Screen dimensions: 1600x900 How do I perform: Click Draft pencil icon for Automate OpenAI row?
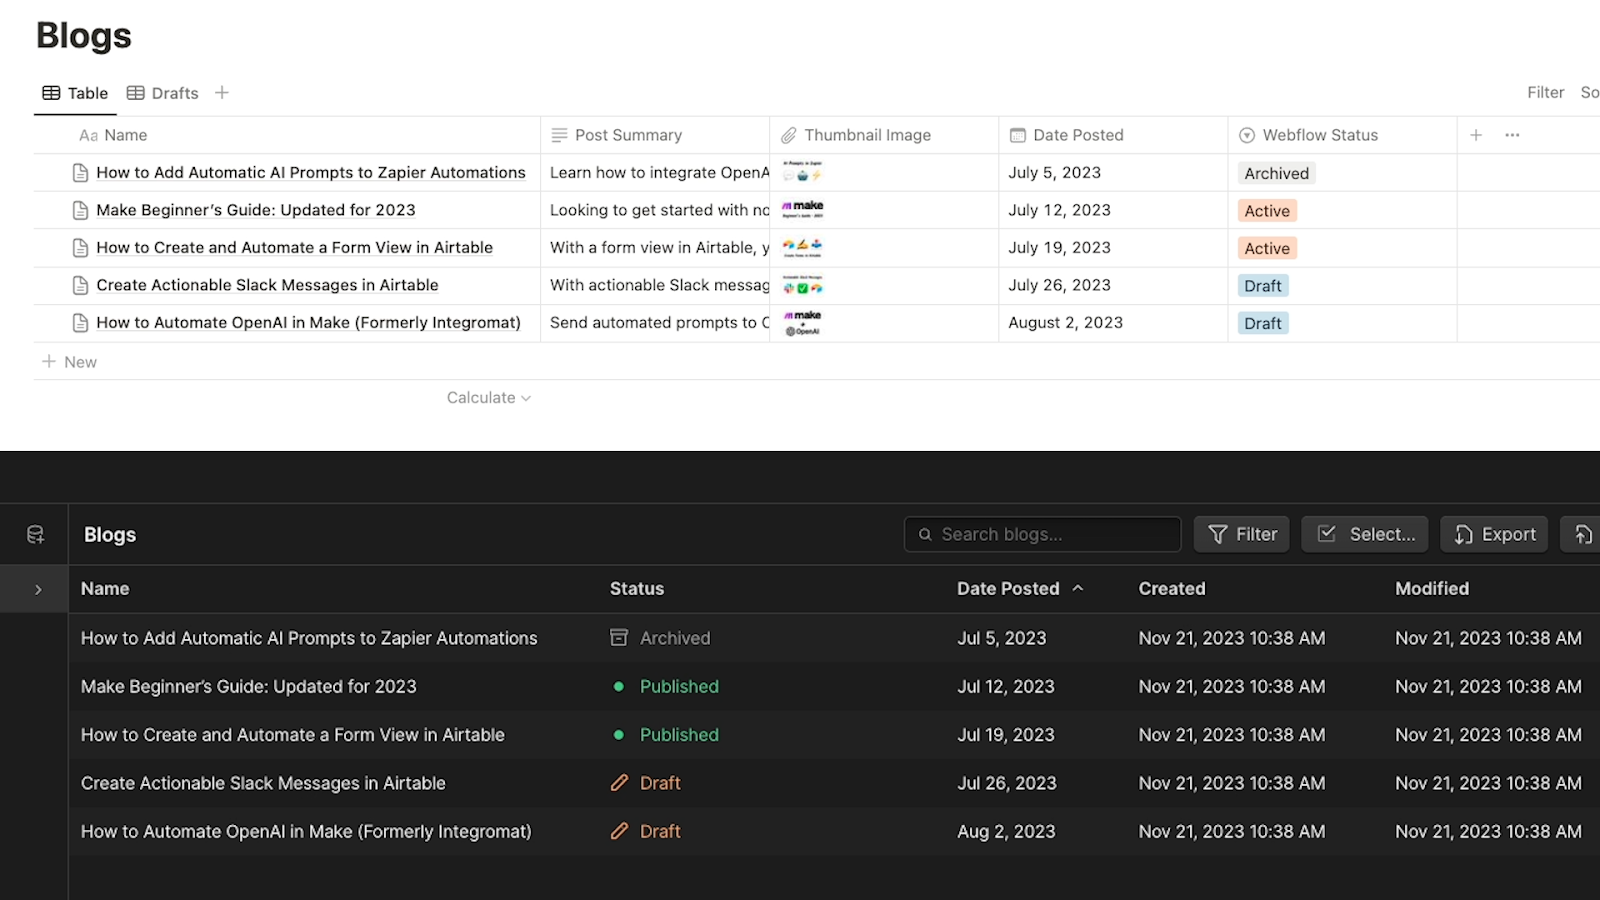coord(619,830)
